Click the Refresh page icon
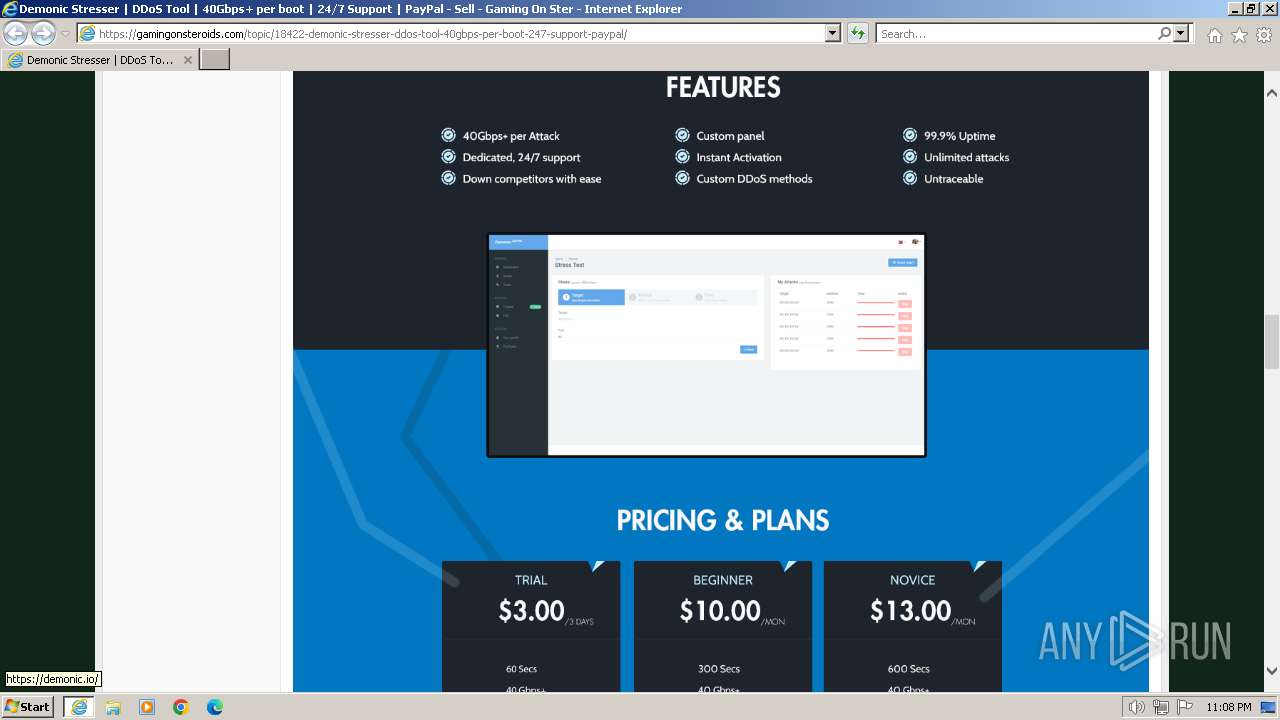Viewport: 1280px width, 720px height. pos(857,33)
